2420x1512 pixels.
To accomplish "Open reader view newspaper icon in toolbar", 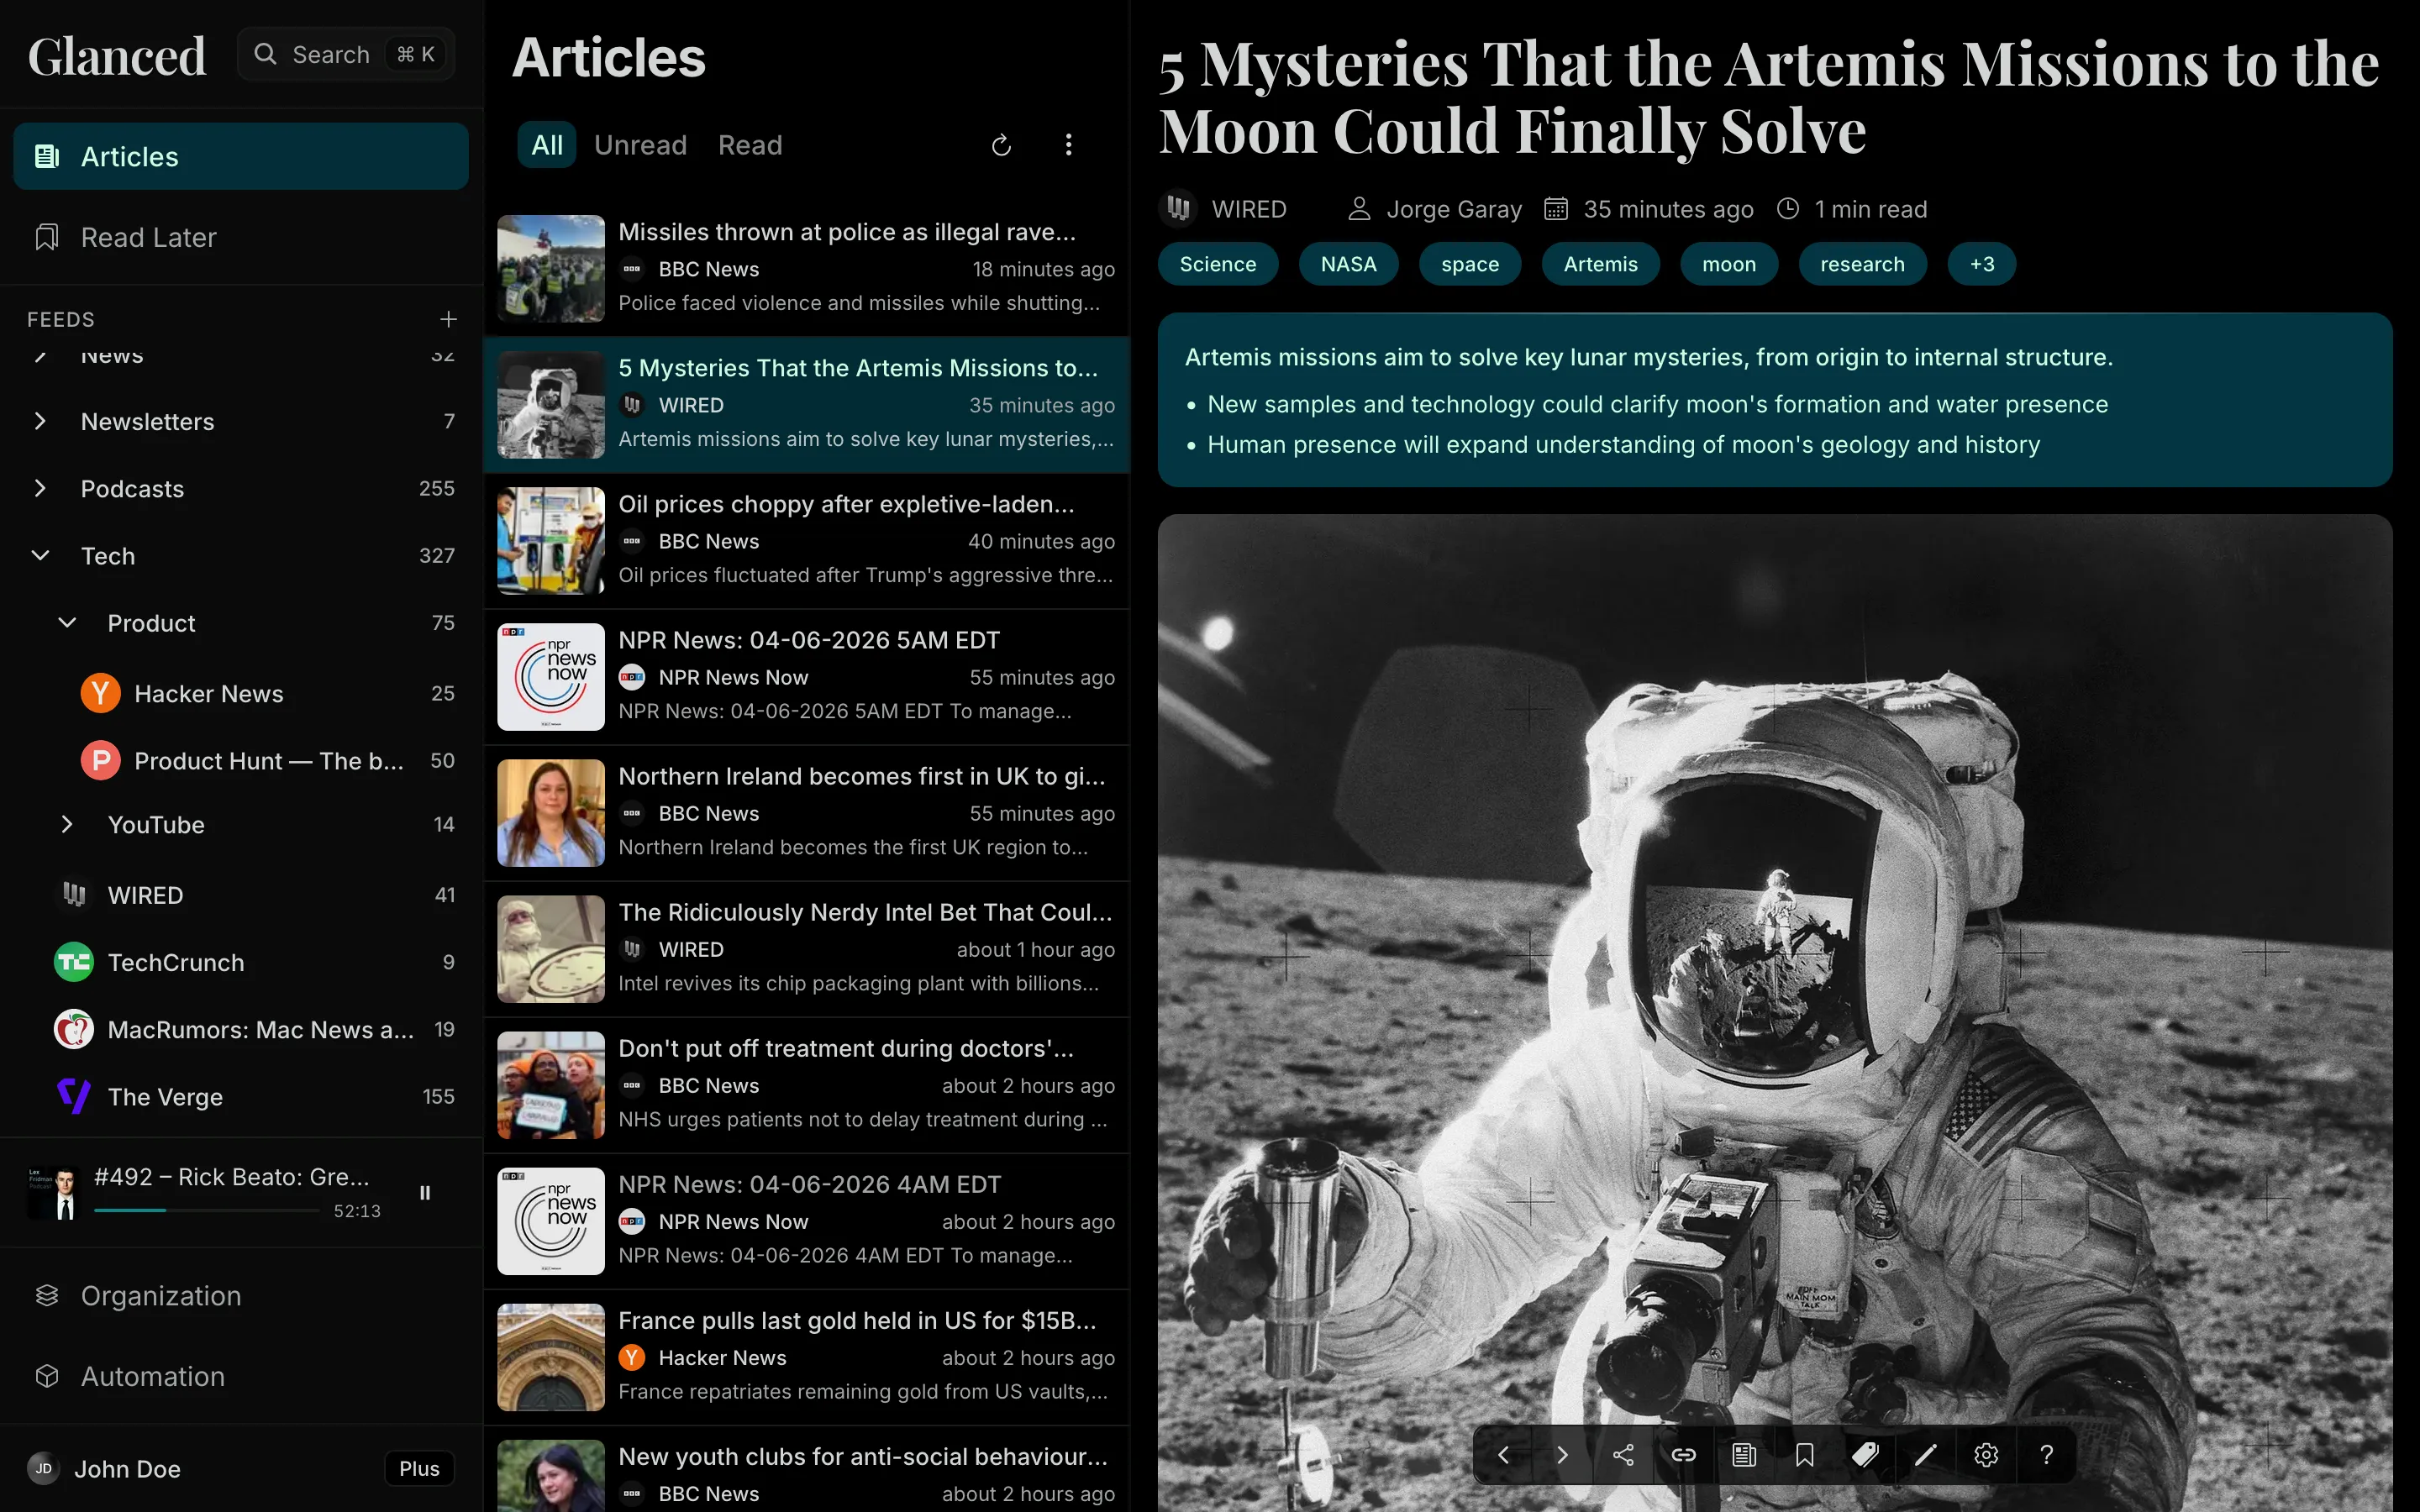I will tap(1744, 1455).
